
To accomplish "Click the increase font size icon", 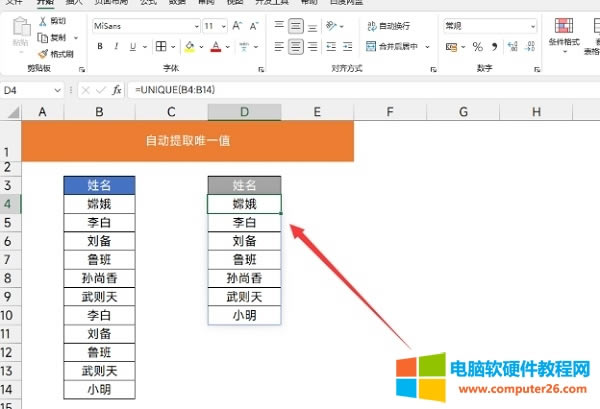I will point(236,26).
